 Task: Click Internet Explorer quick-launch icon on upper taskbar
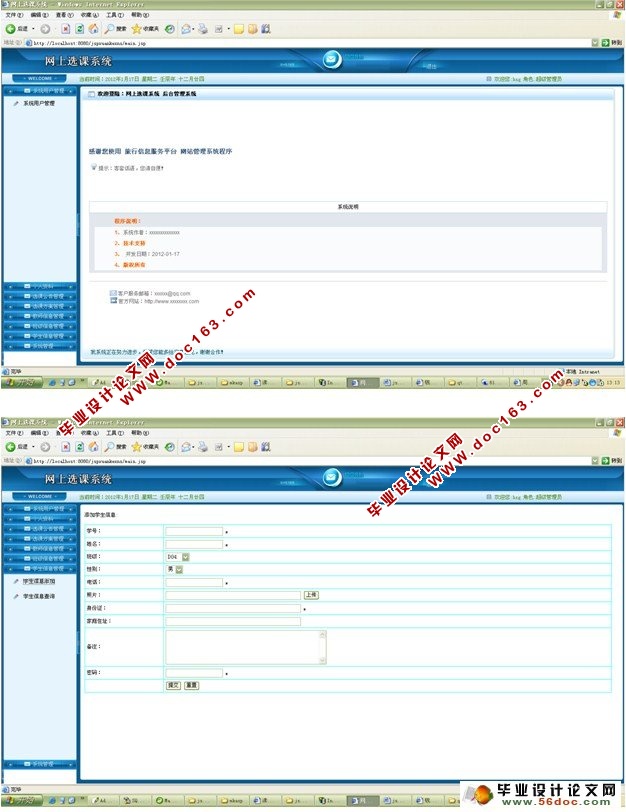(52, 383)
